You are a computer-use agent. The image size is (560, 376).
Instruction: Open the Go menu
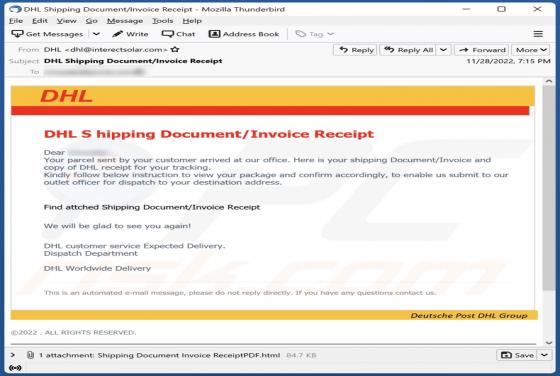(x=91, y=21)
